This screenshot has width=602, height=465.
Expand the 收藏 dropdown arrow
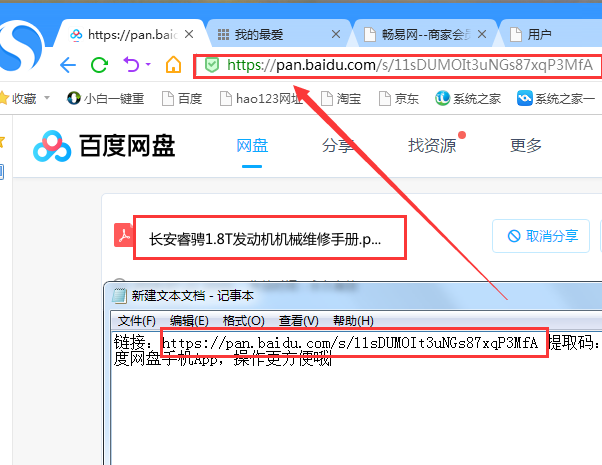pos(47,98)
